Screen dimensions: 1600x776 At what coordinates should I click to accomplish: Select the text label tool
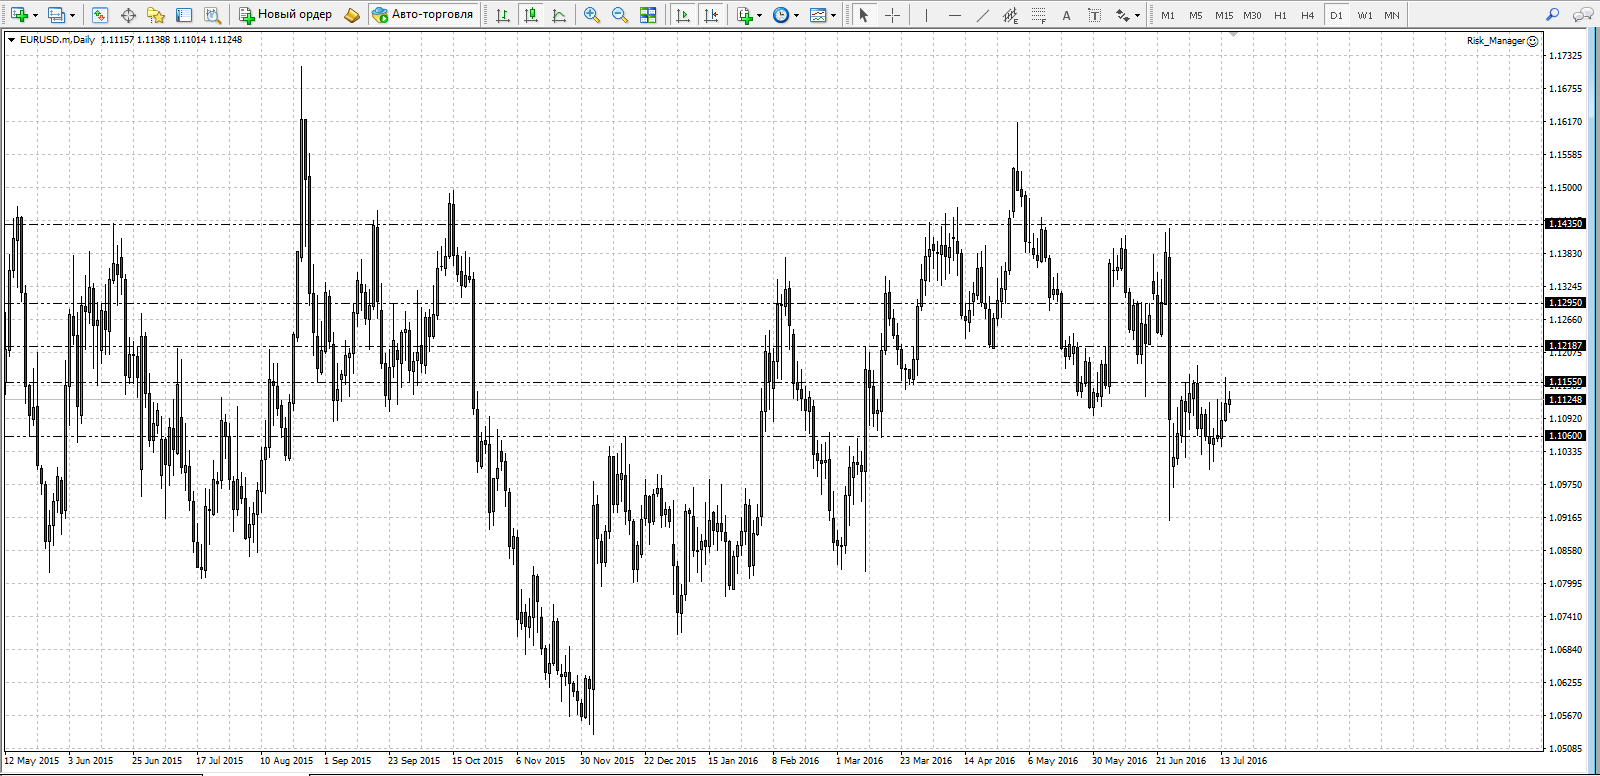[1095, 15]
